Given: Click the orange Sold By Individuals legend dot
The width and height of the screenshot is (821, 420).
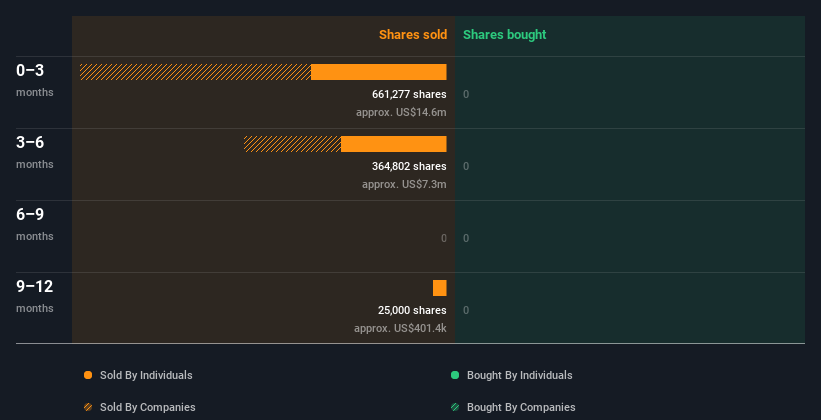Looking at the screenshot, I should pyautogui.click(x=88, y=375).
